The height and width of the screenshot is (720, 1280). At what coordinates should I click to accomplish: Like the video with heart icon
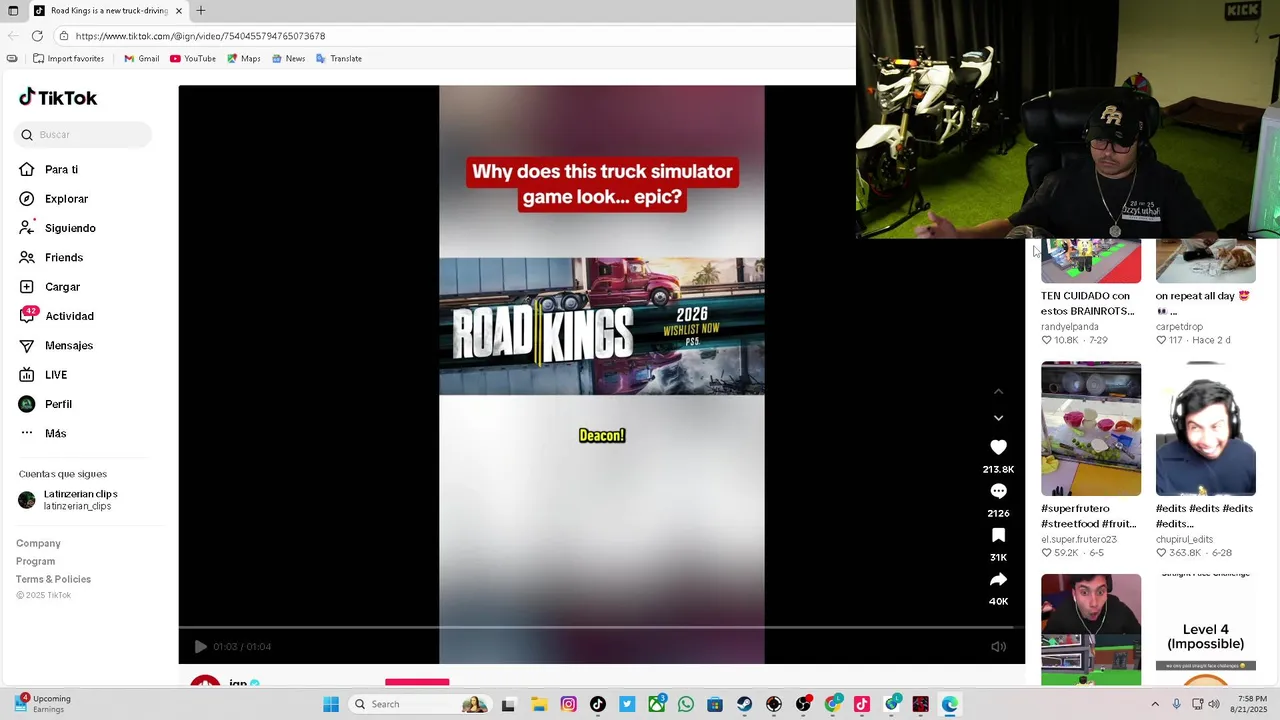point(998,447)
